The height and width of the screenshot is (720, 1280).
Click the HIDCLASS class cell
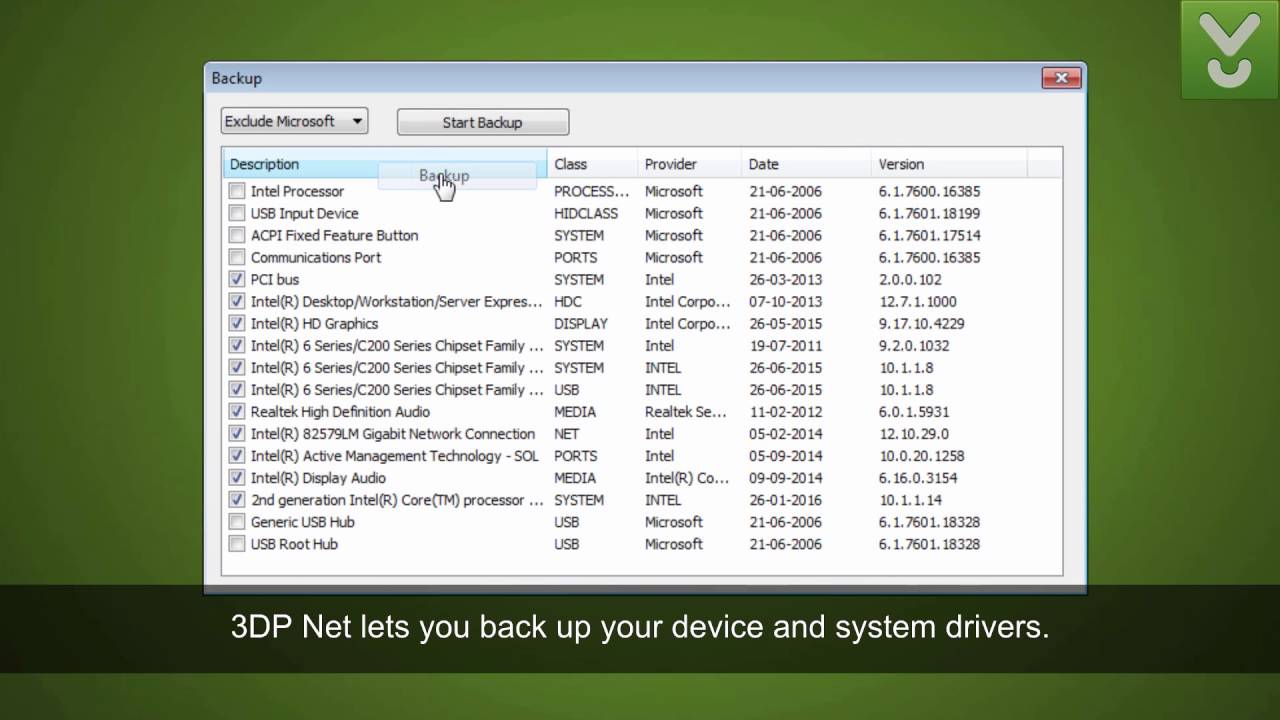[586, 213]
